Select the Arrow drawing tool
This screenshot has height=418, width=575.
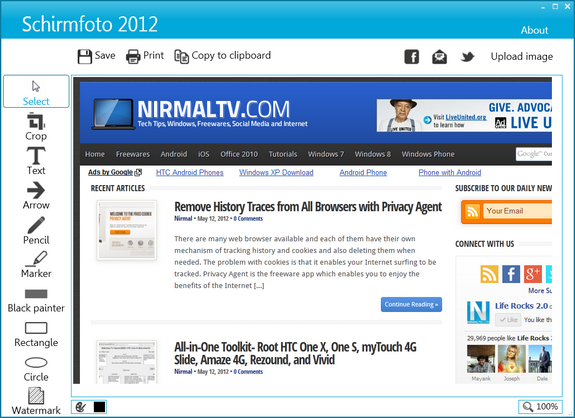(36, 196)
